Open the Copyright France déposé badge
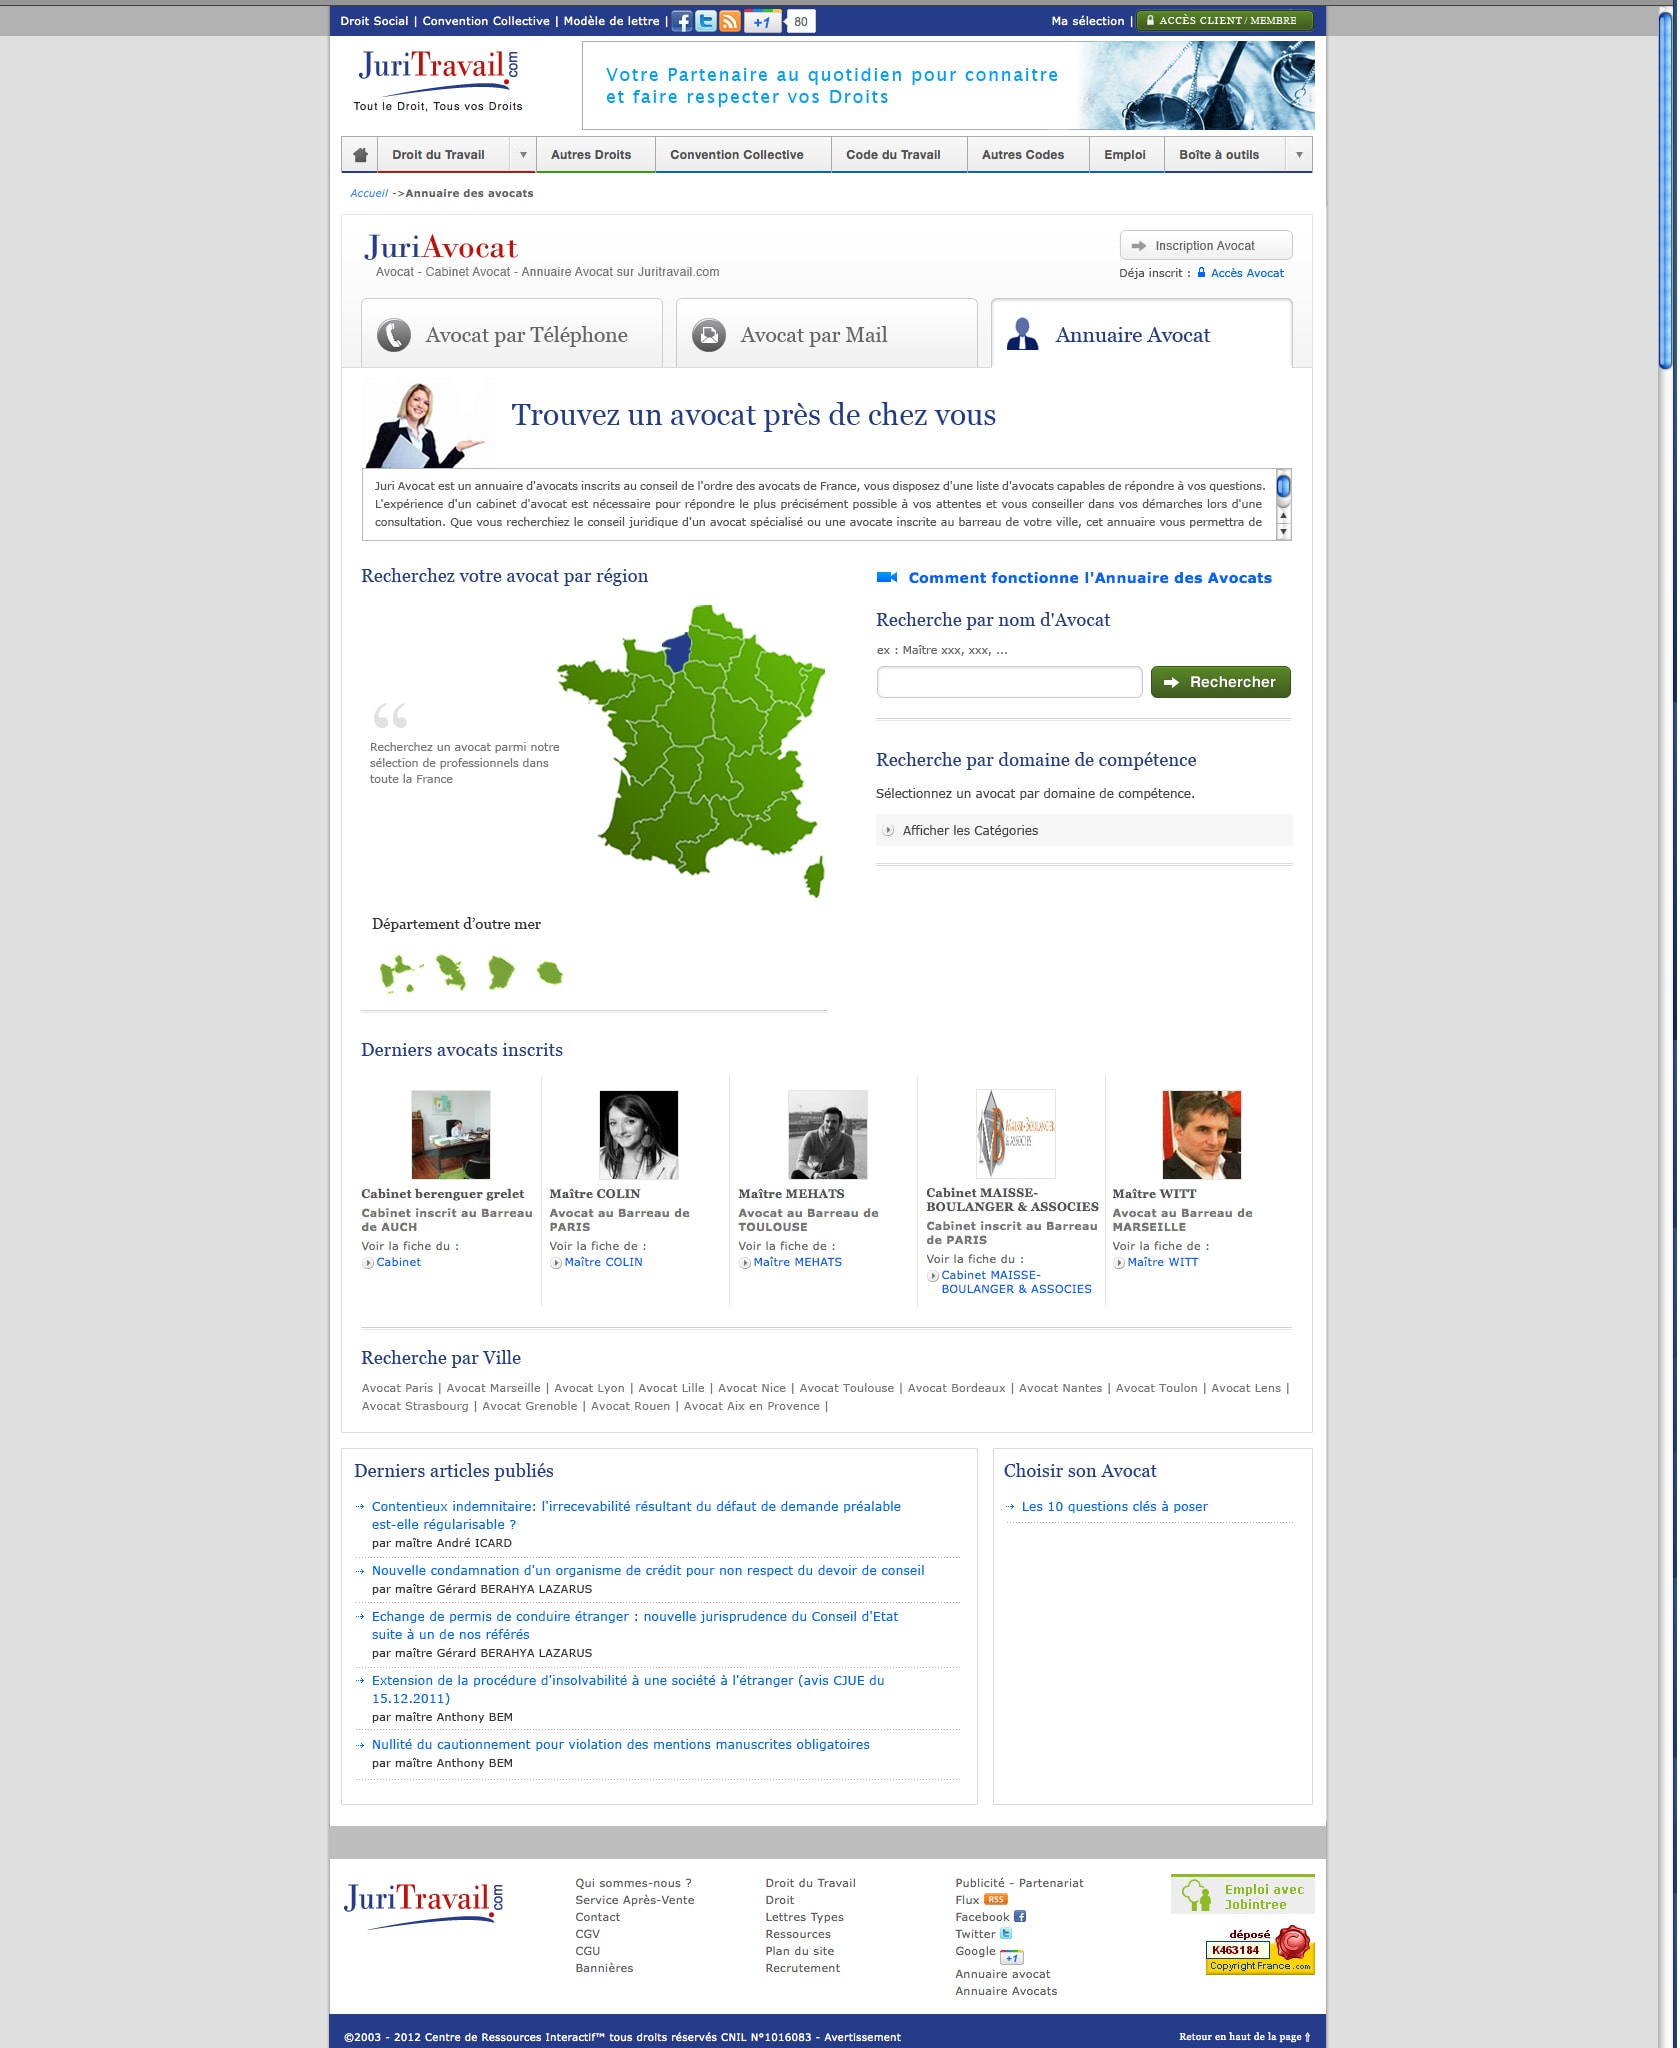Viewport: 1680px width, 2048px height. [1260, 1951]
